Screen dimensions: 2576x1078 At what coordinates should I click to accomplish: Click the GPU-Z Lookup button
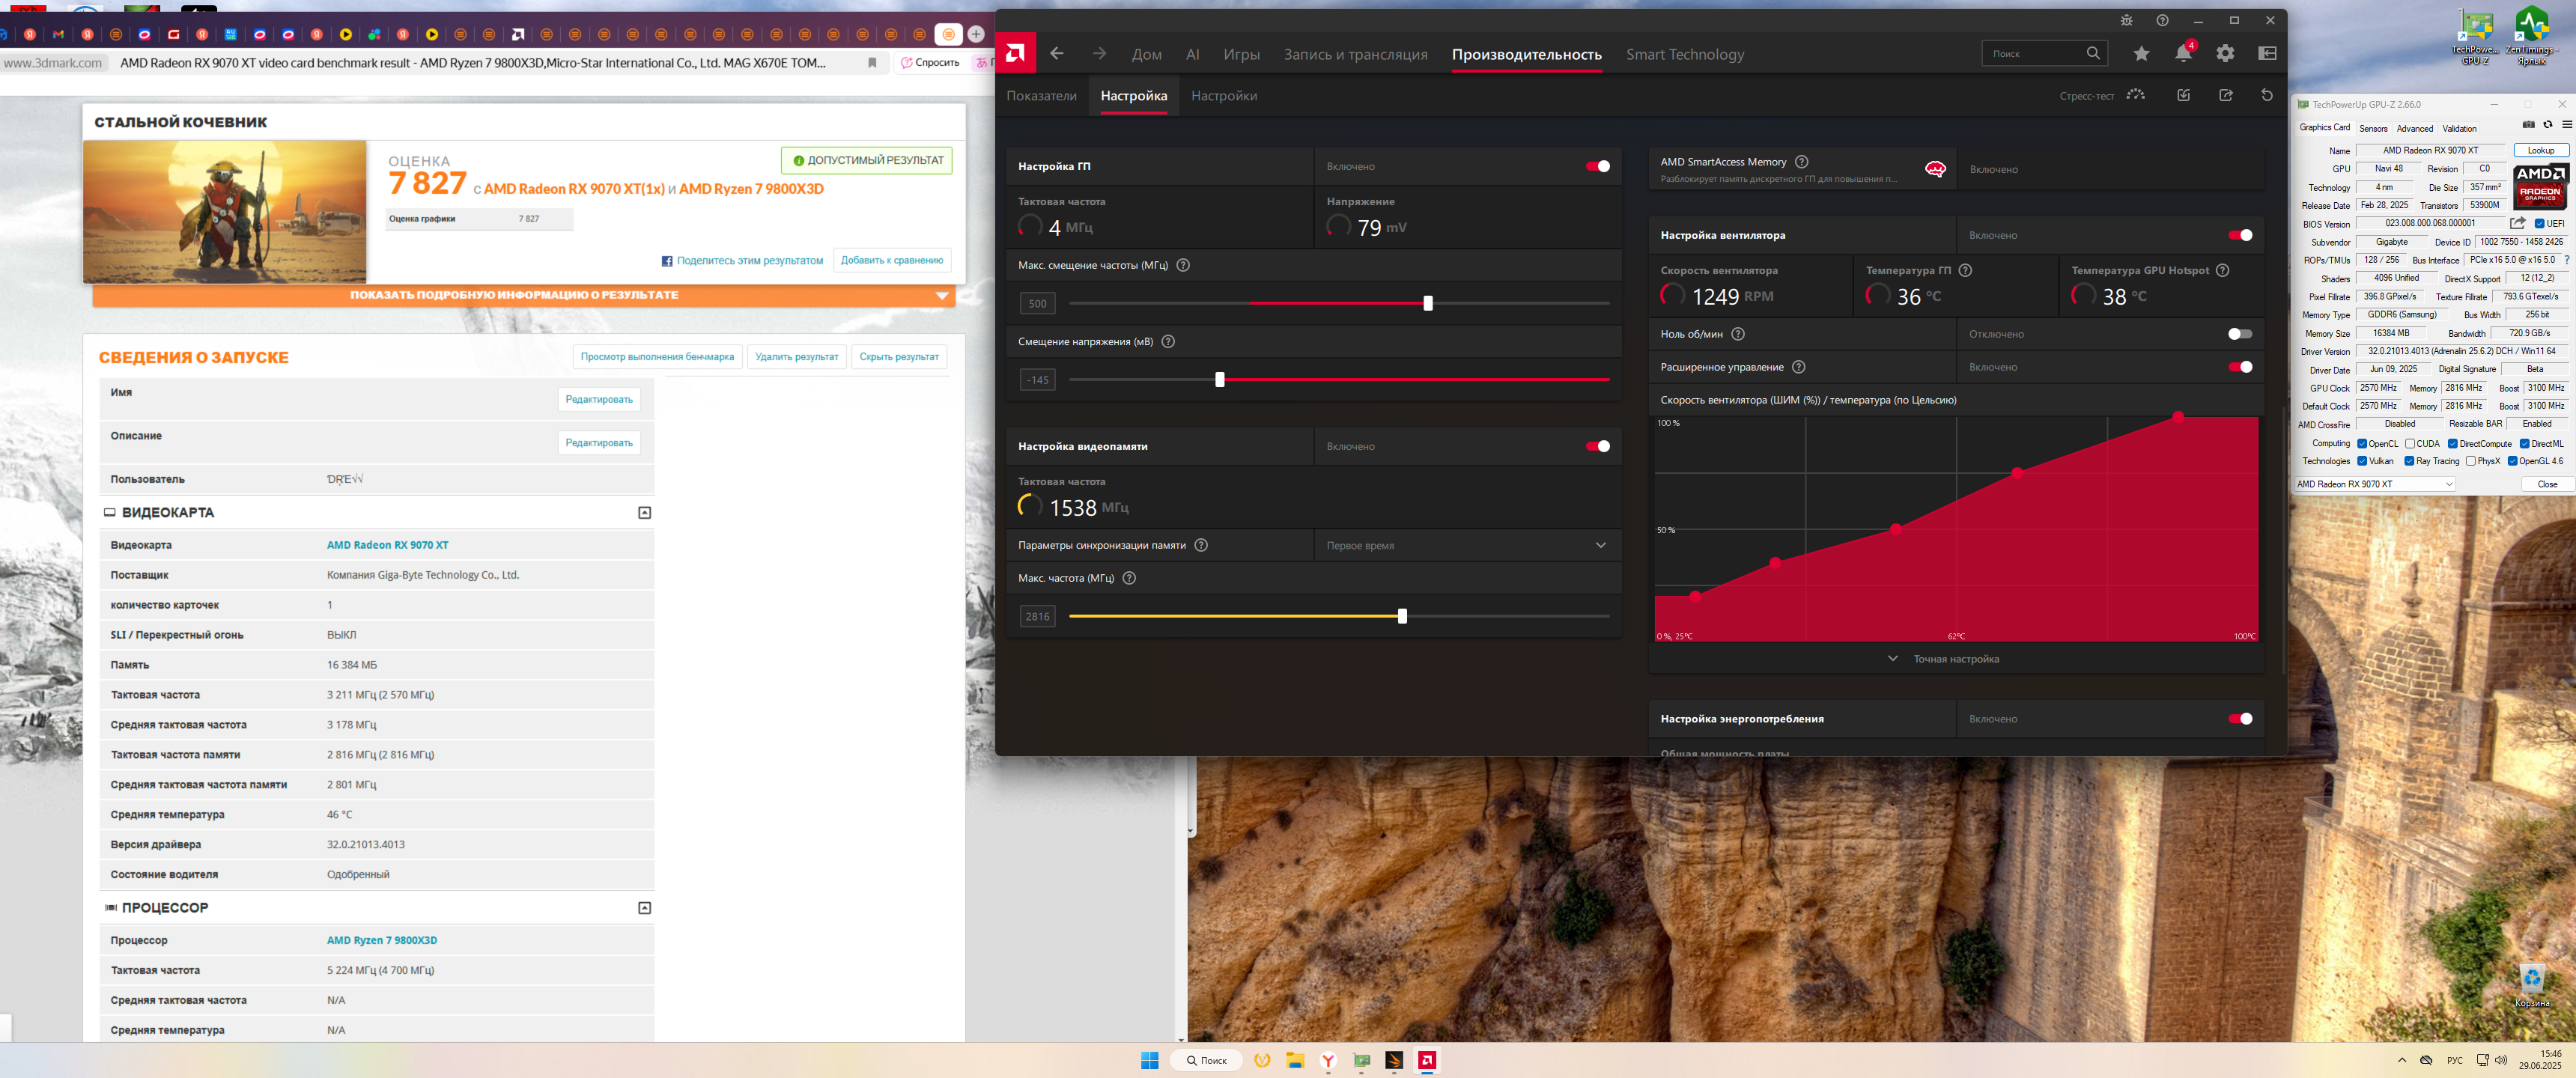(x=2540, y=151)
